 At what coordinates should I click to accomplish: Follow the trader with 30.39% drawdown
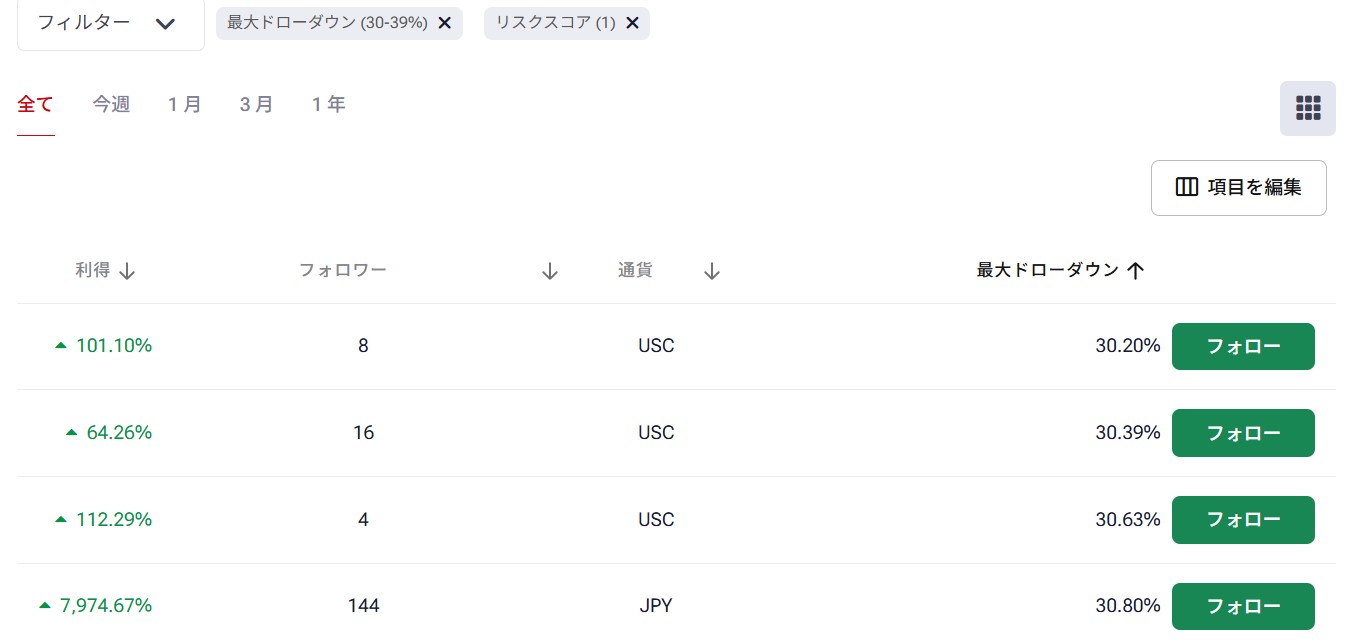click(1242, 433)
